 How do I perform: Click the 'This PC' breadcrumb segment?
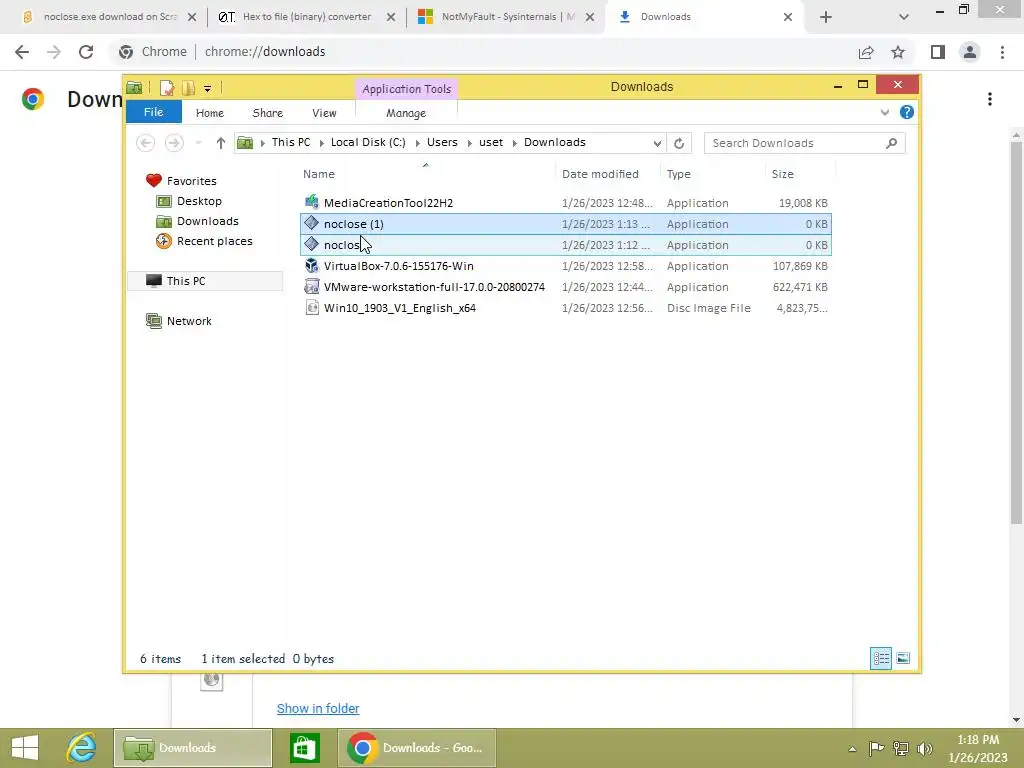click(291, 142)
